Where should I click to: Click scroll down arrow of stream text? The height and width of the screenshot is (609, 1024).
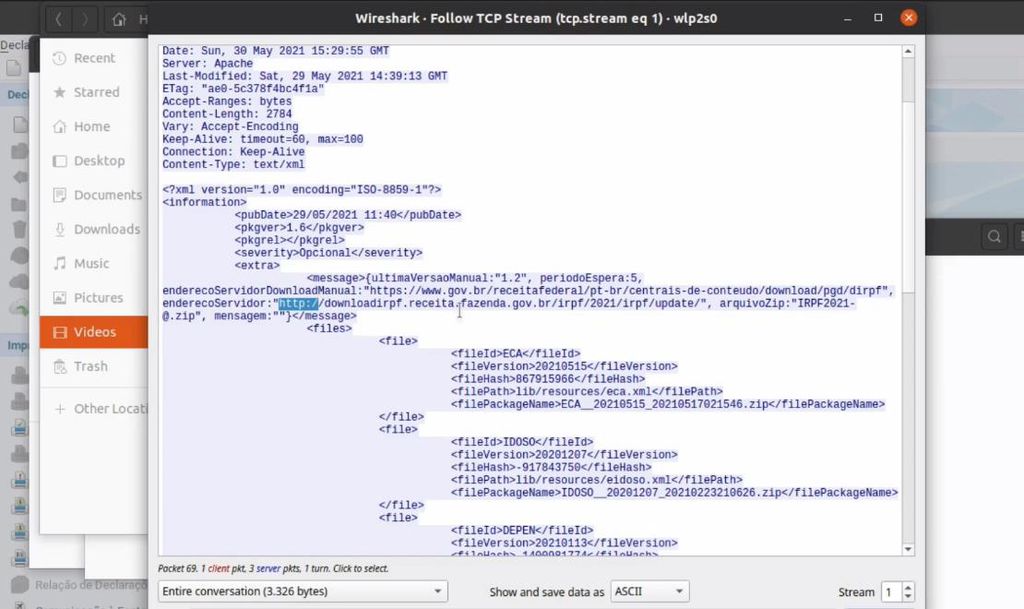point(908,550)
